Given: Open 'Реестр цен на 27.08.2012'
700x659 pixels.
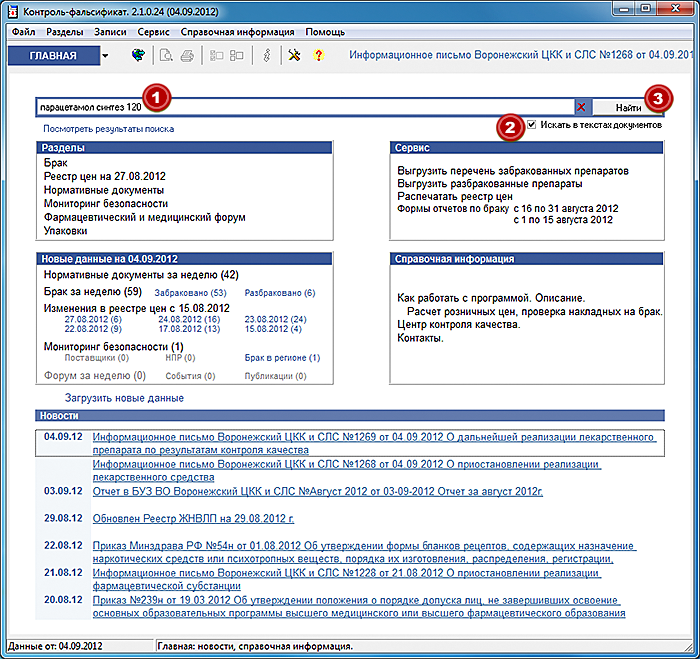Looking at the screenshot, I should coord(104,176).
